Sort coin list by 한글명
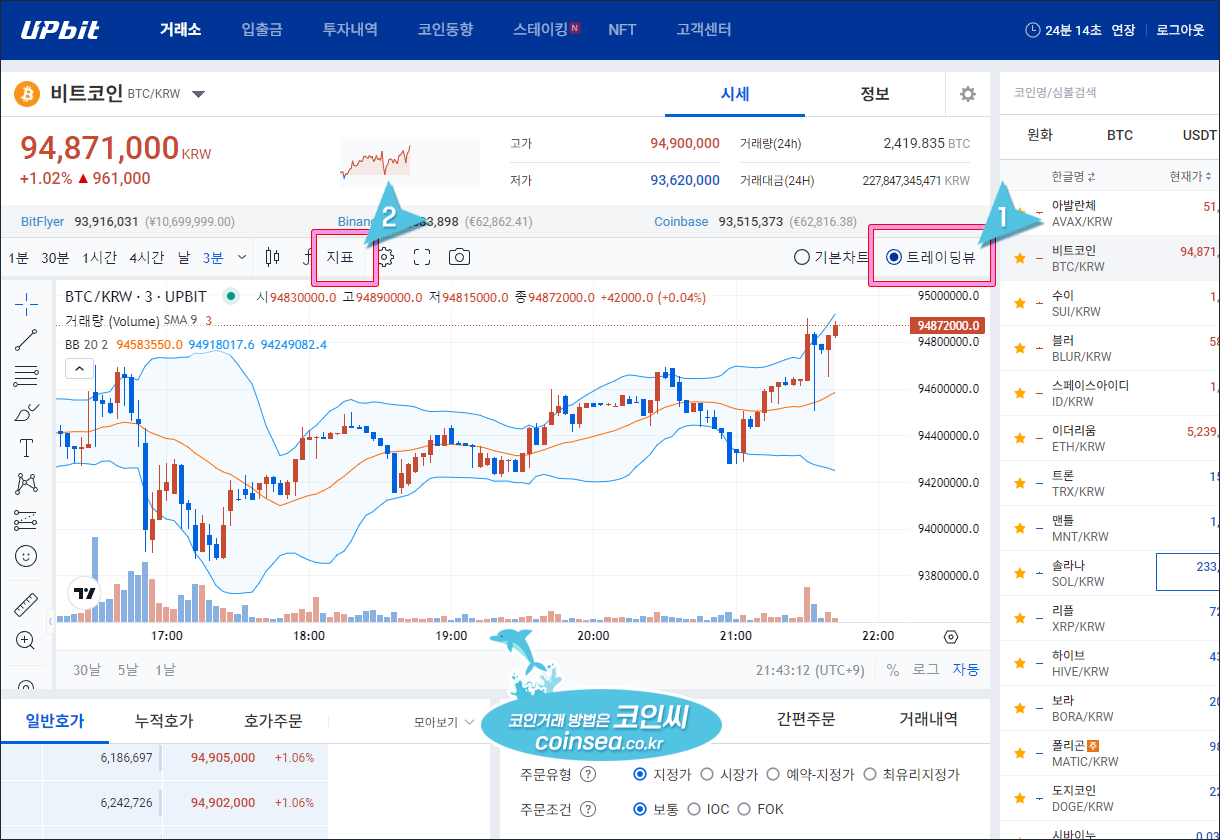 click(1074, 177)
